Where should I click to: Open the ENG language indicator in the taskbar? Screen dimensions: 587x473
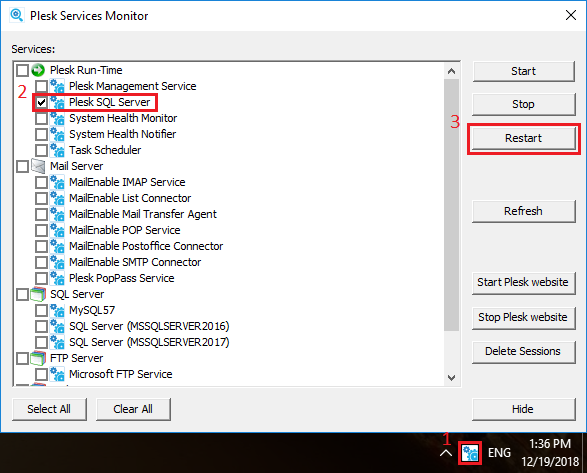[x=499, y=453]
